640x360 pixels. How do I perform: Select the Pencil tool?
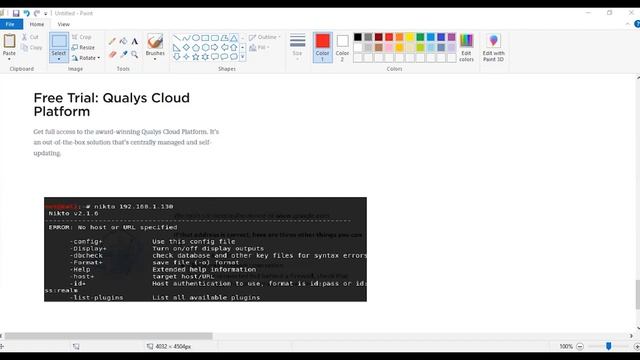(112, 41)
